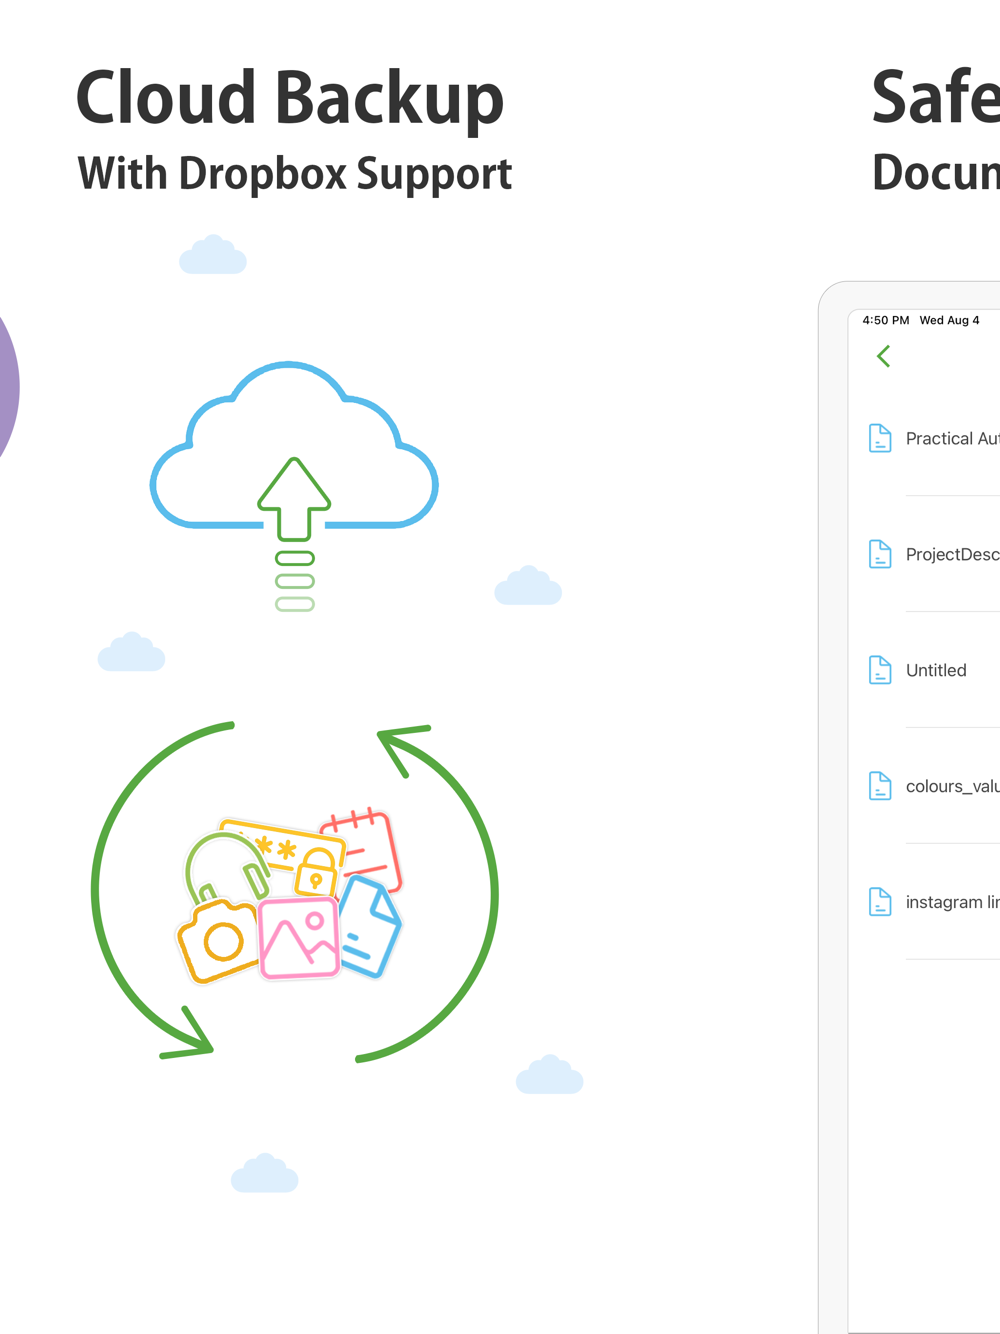Open the Practical Aut document icon
The width and height of the screenshot is (1000, 1334).
[x=880, y=438]
